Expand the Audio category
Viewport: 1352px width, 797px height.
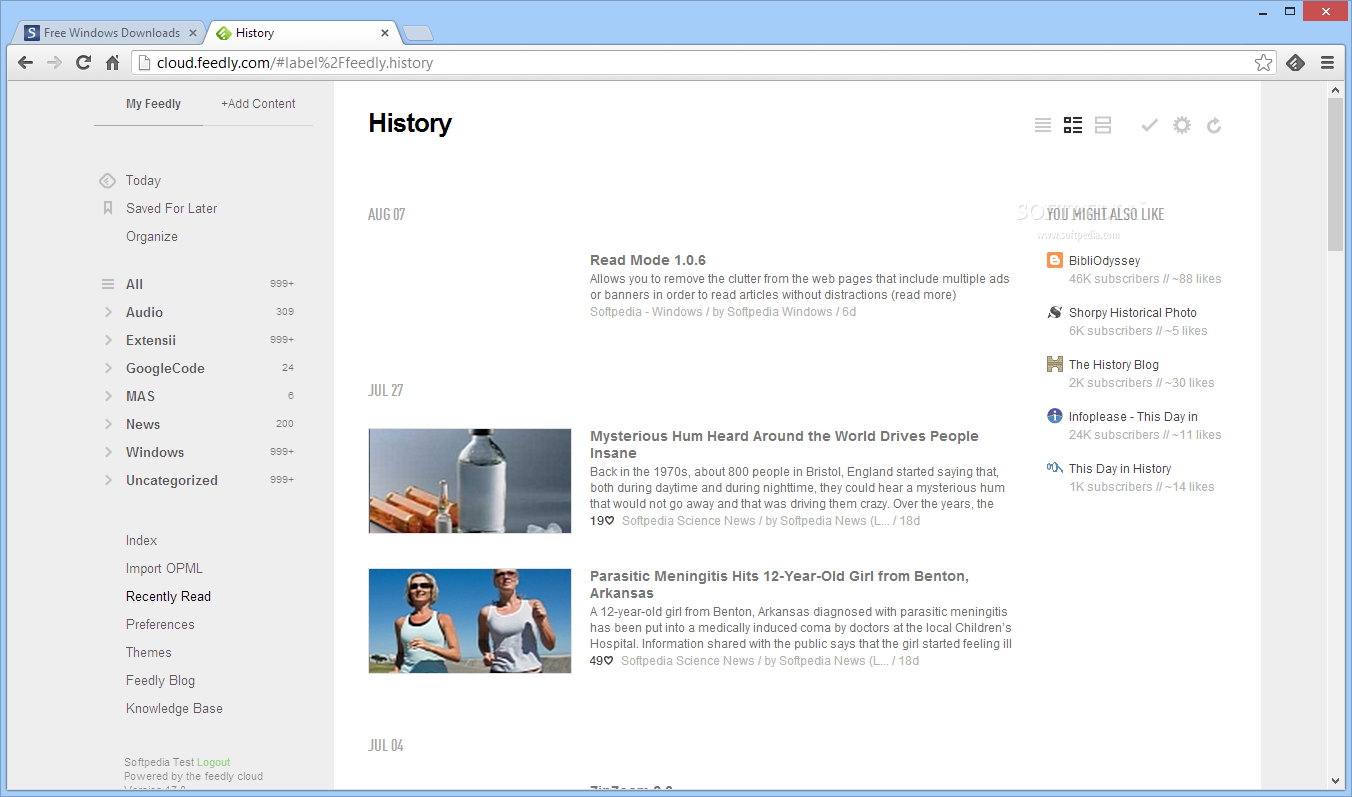pyautogui.click(x=108, y=312)
